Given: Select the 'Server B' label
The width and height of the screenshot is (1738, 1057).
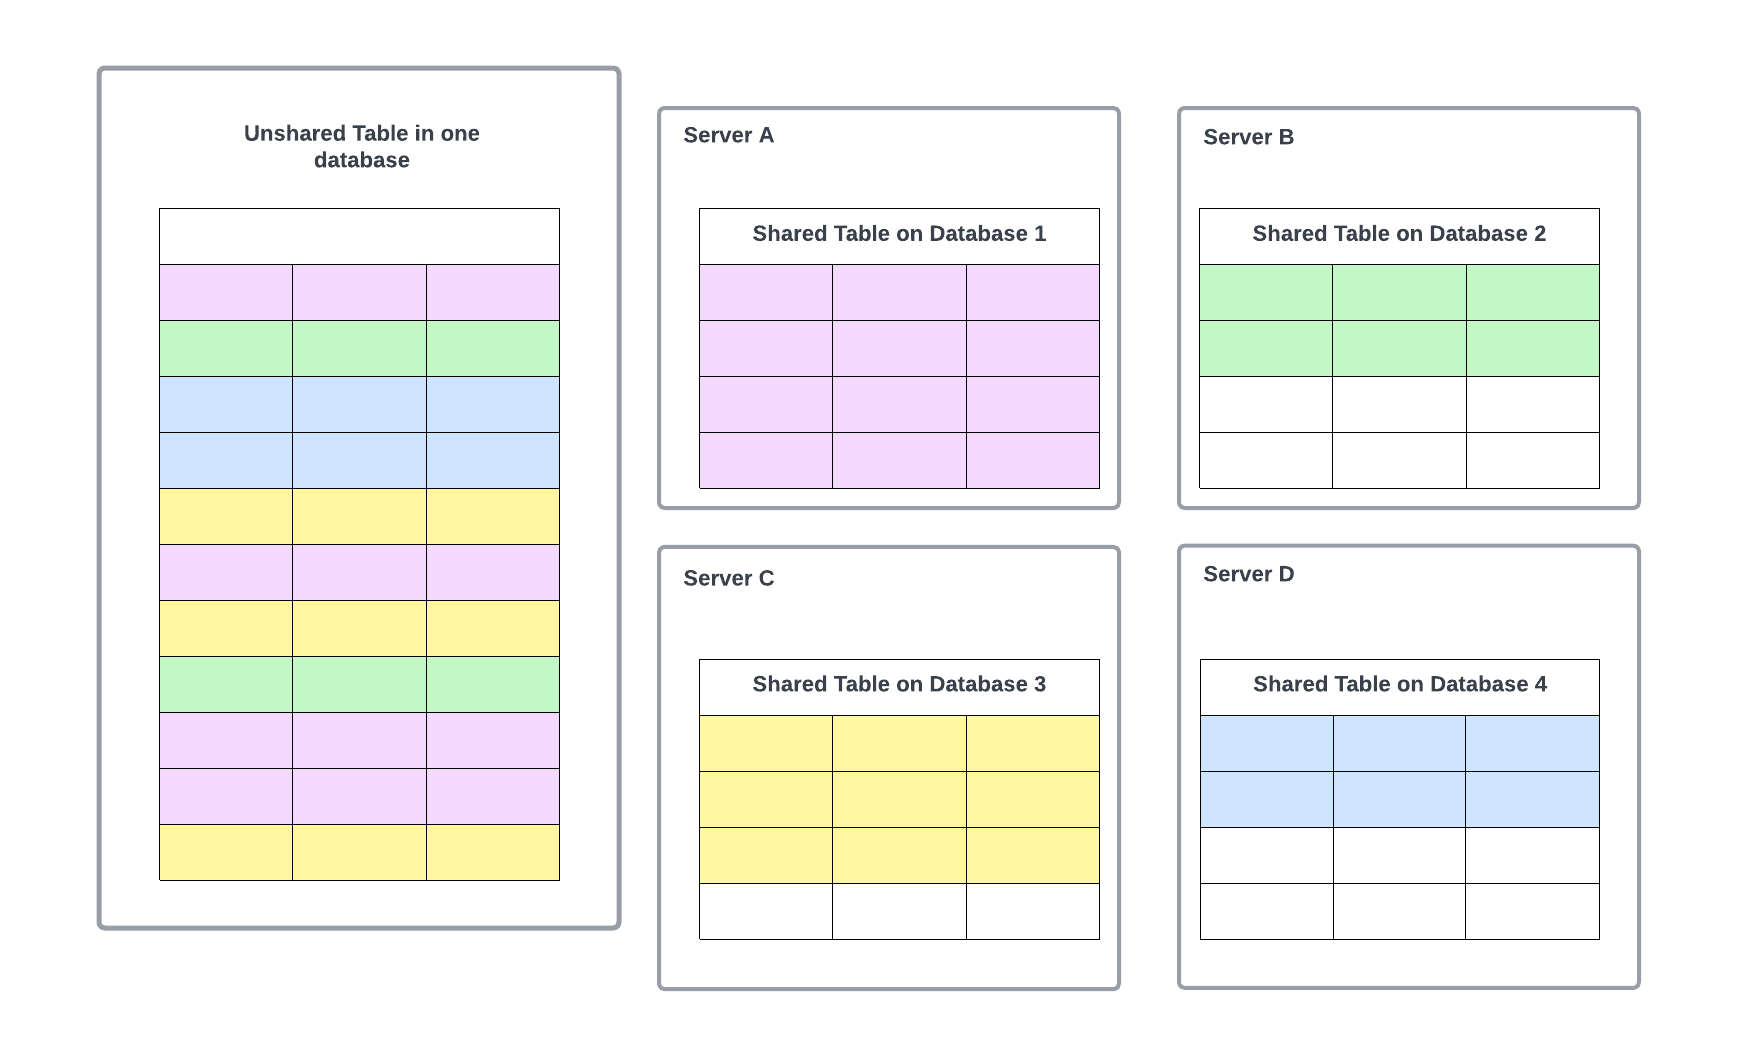Looking at the screenshot, I should [x=1248, y=137].
